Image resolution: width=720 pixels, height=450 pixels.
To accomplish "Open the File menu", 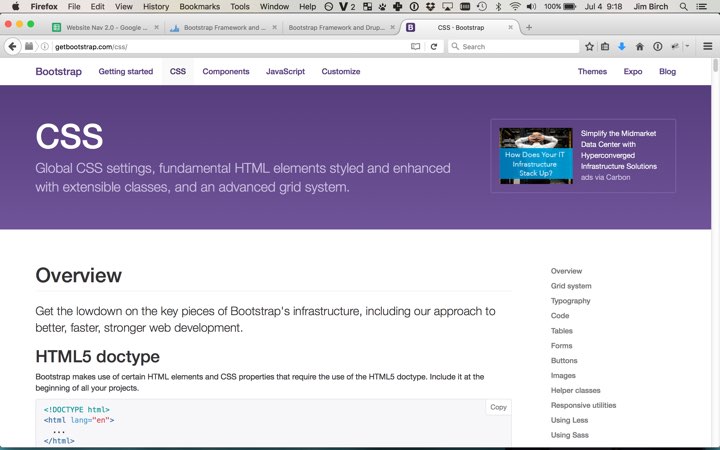I will pyautogui.click(x=73, y=6).
